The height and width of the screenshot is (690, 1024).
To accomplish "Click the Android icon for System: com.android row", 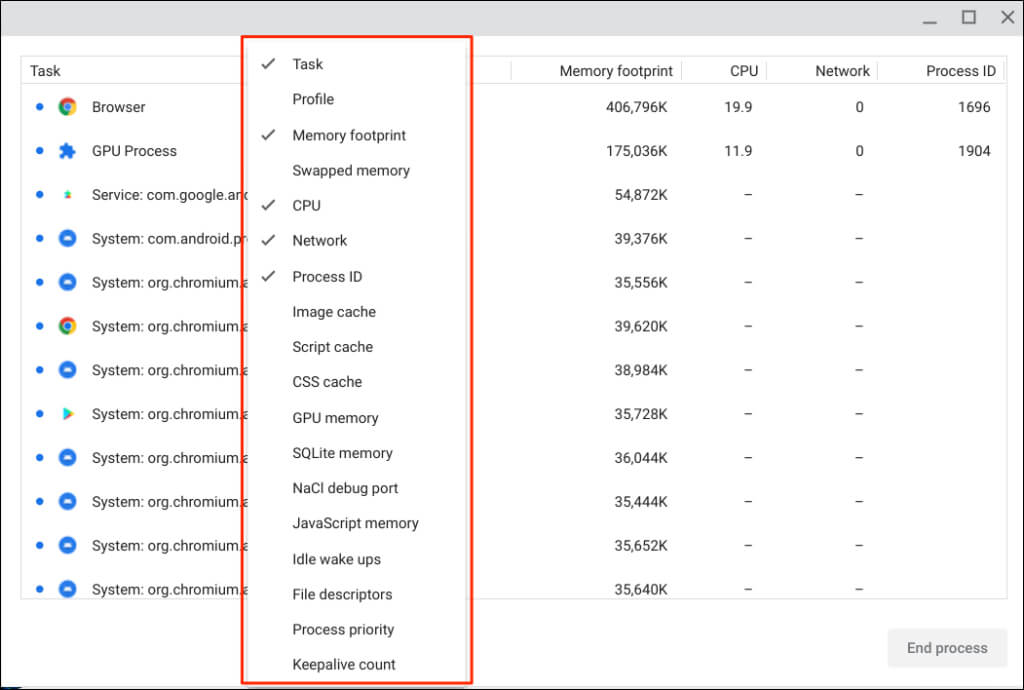I will click(67, 239).
